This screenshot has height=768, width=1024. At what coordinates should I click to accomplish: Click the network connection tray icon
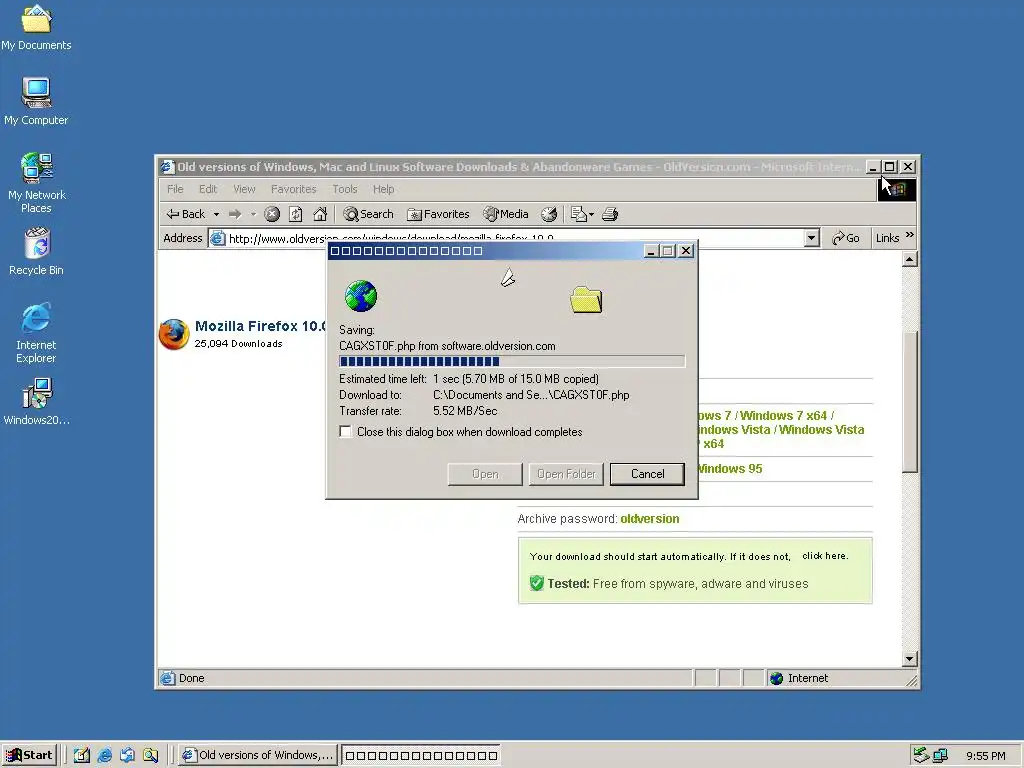click(940, 756)
